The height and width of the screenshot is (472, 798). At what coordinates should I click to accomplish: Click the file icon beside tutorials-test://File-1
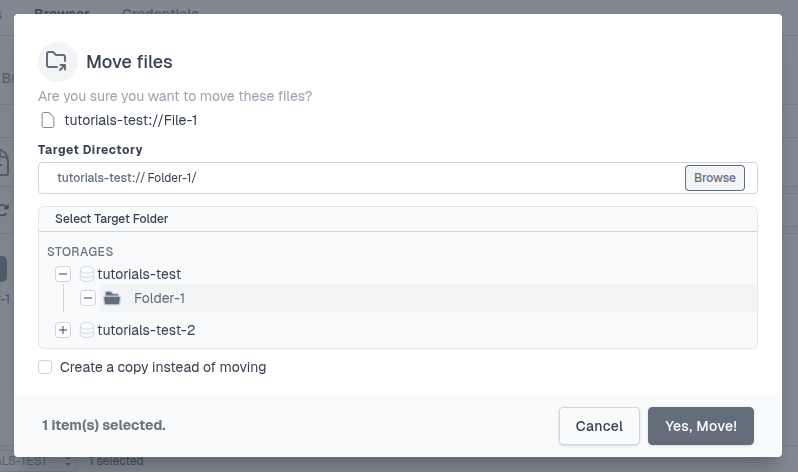point(47,121)
